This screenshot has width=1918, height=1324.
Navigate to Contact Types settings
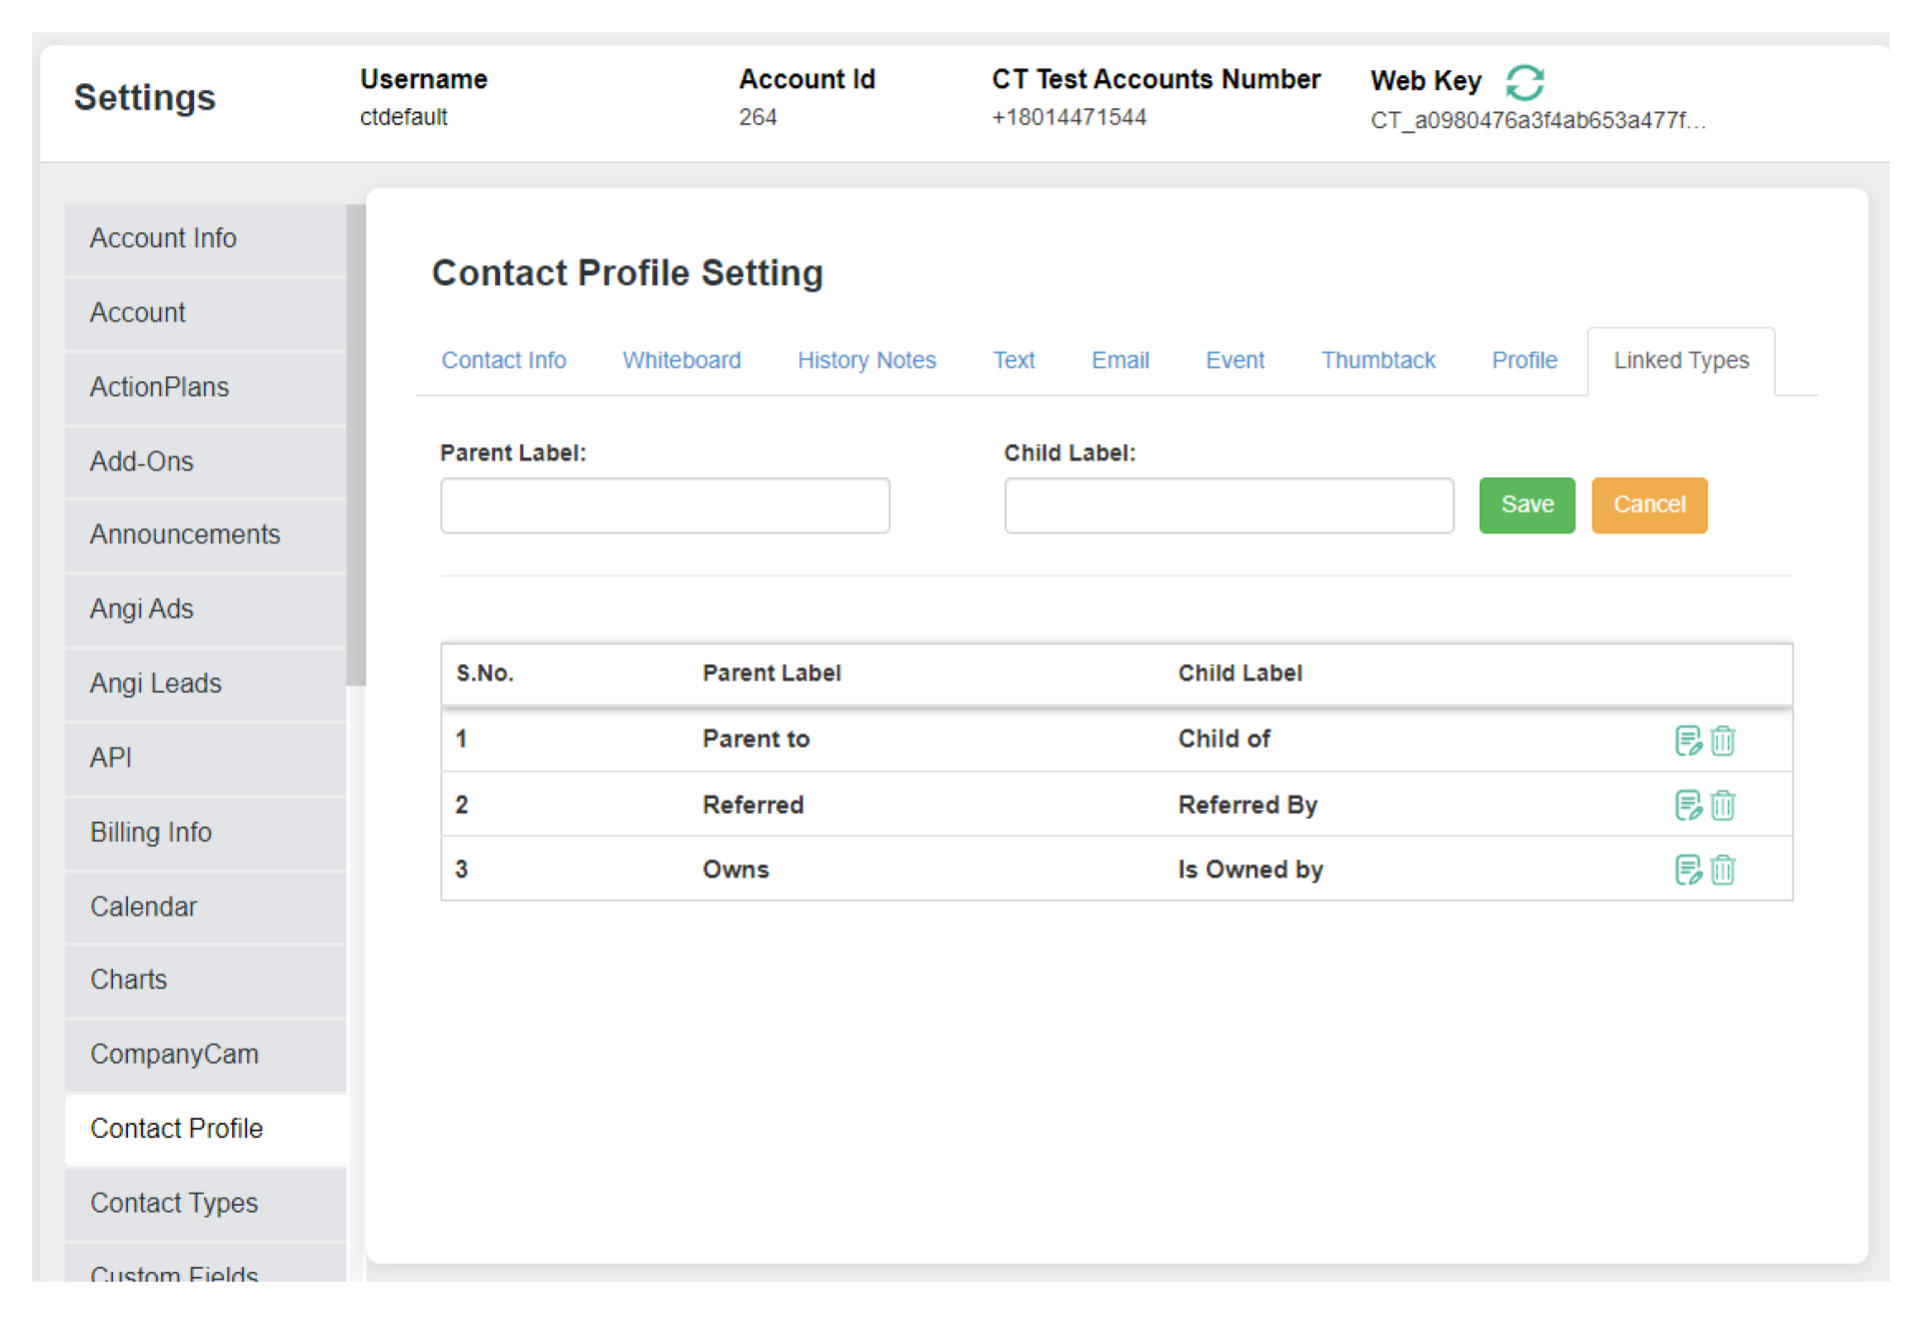coord(174,1203)
